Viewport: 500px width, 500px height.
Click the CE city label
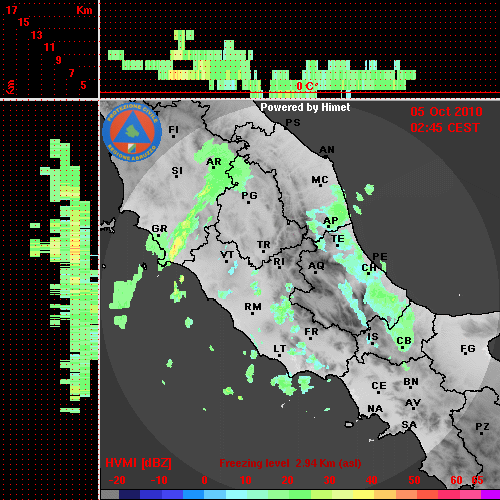pos(379,386)
